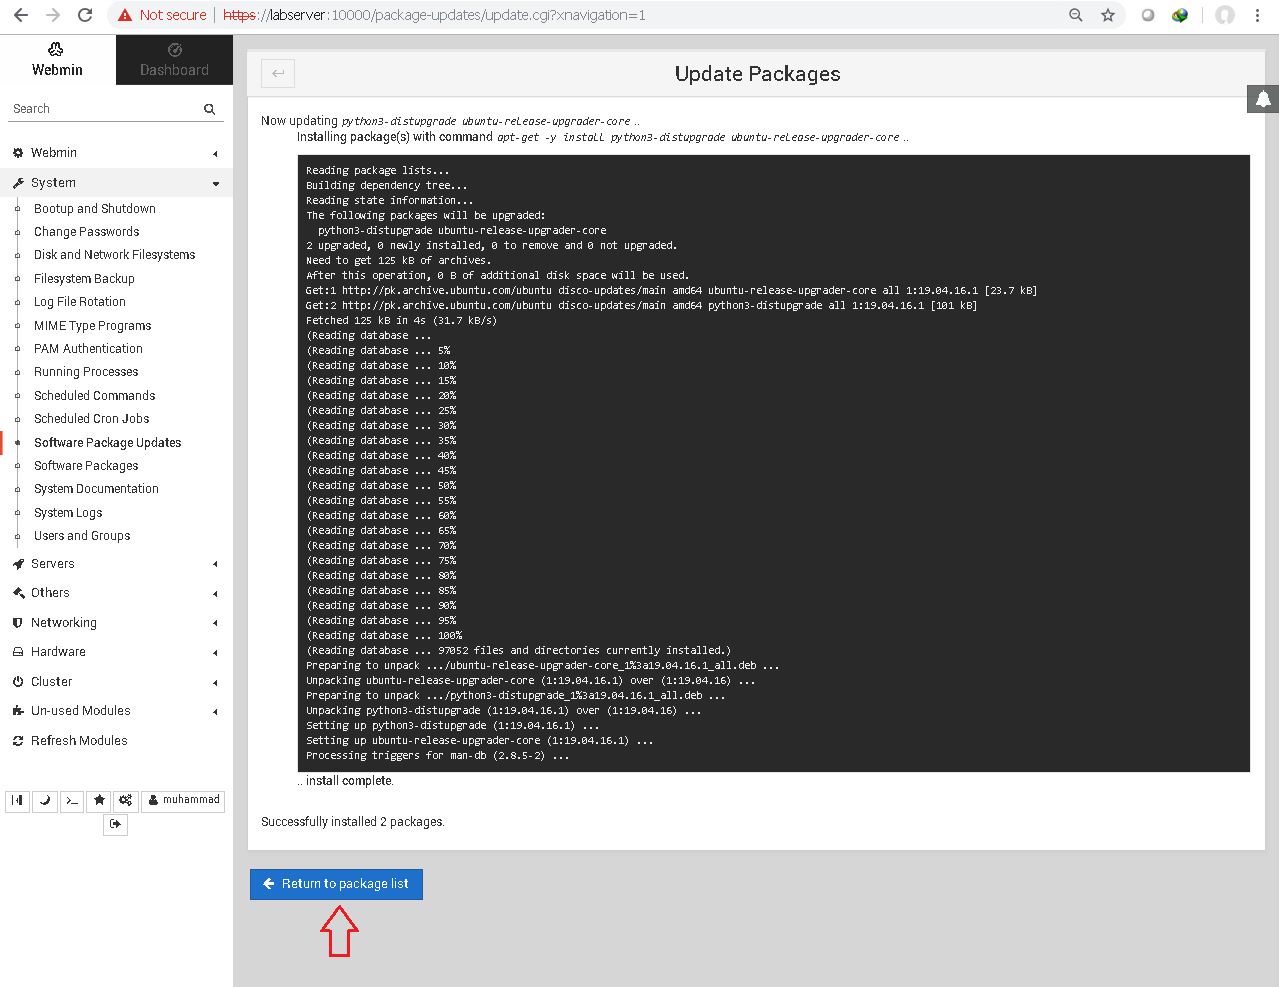The image size is (1279, 987).
Task: Click the muhammad user button
Action: tap(183, 801)
